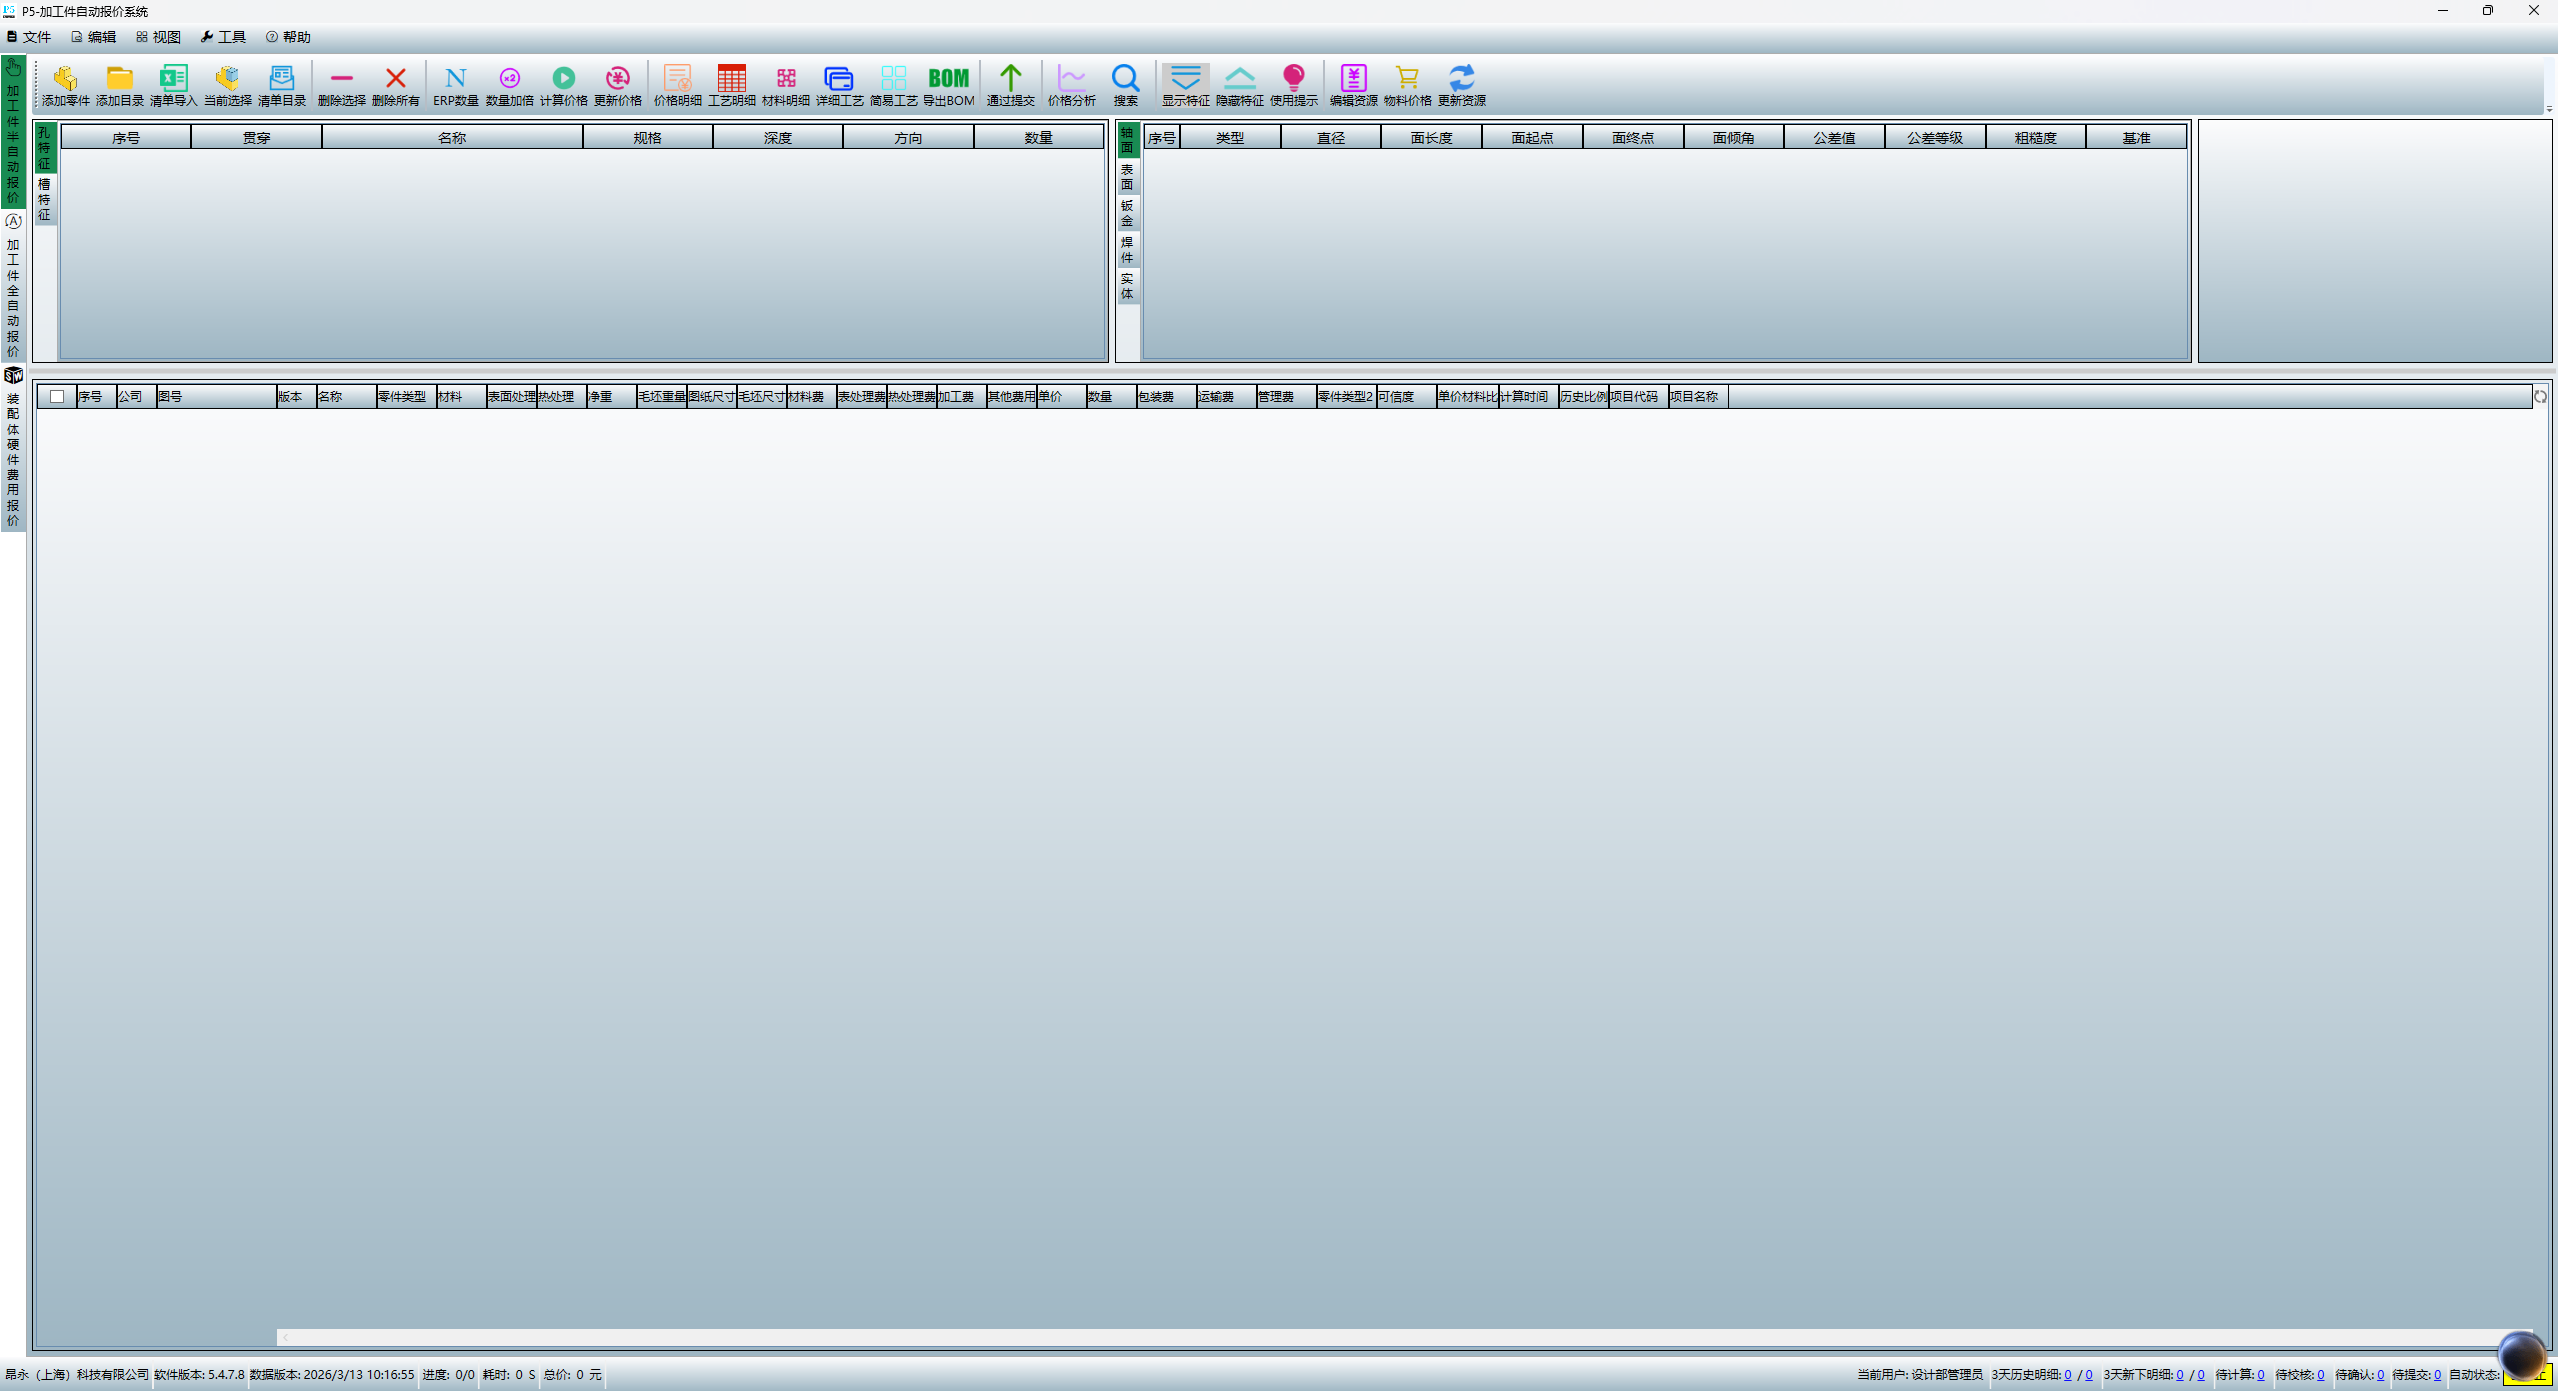Viewport: 2558px width, 1391px height.
Task: Open 工艺明细 red grid icon
Action: 731,84
